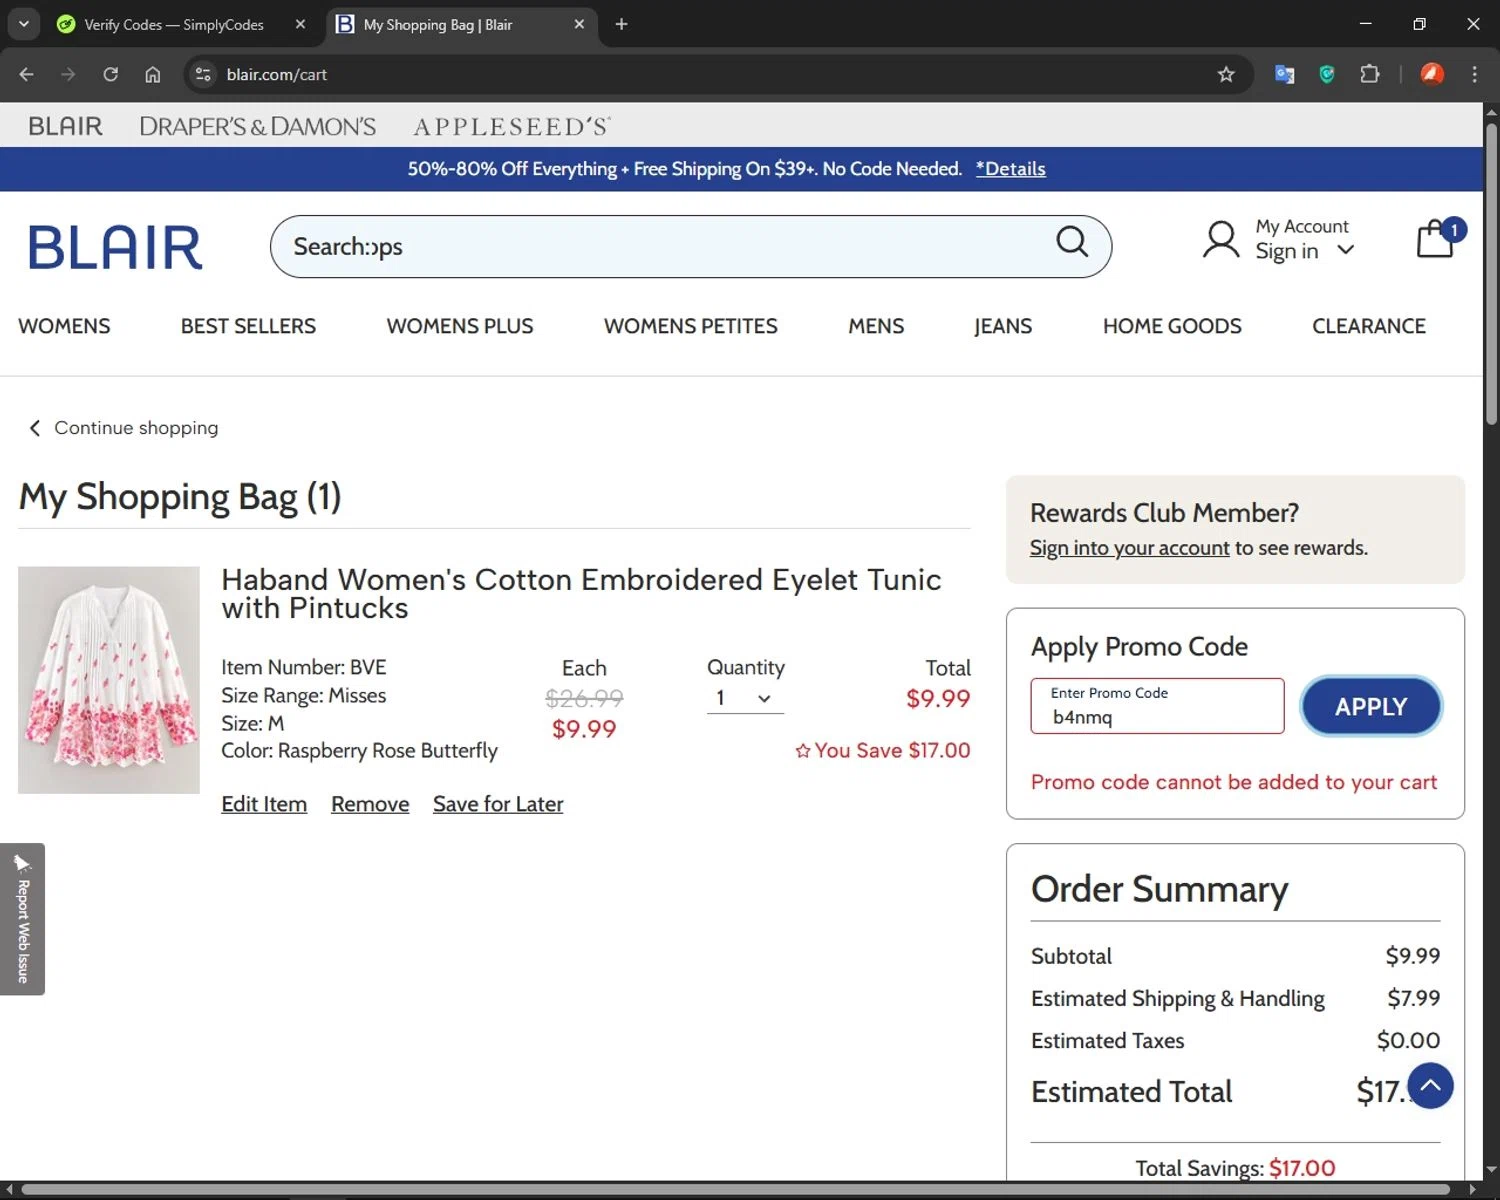Click Sign into your account link

click(1129, 548)
